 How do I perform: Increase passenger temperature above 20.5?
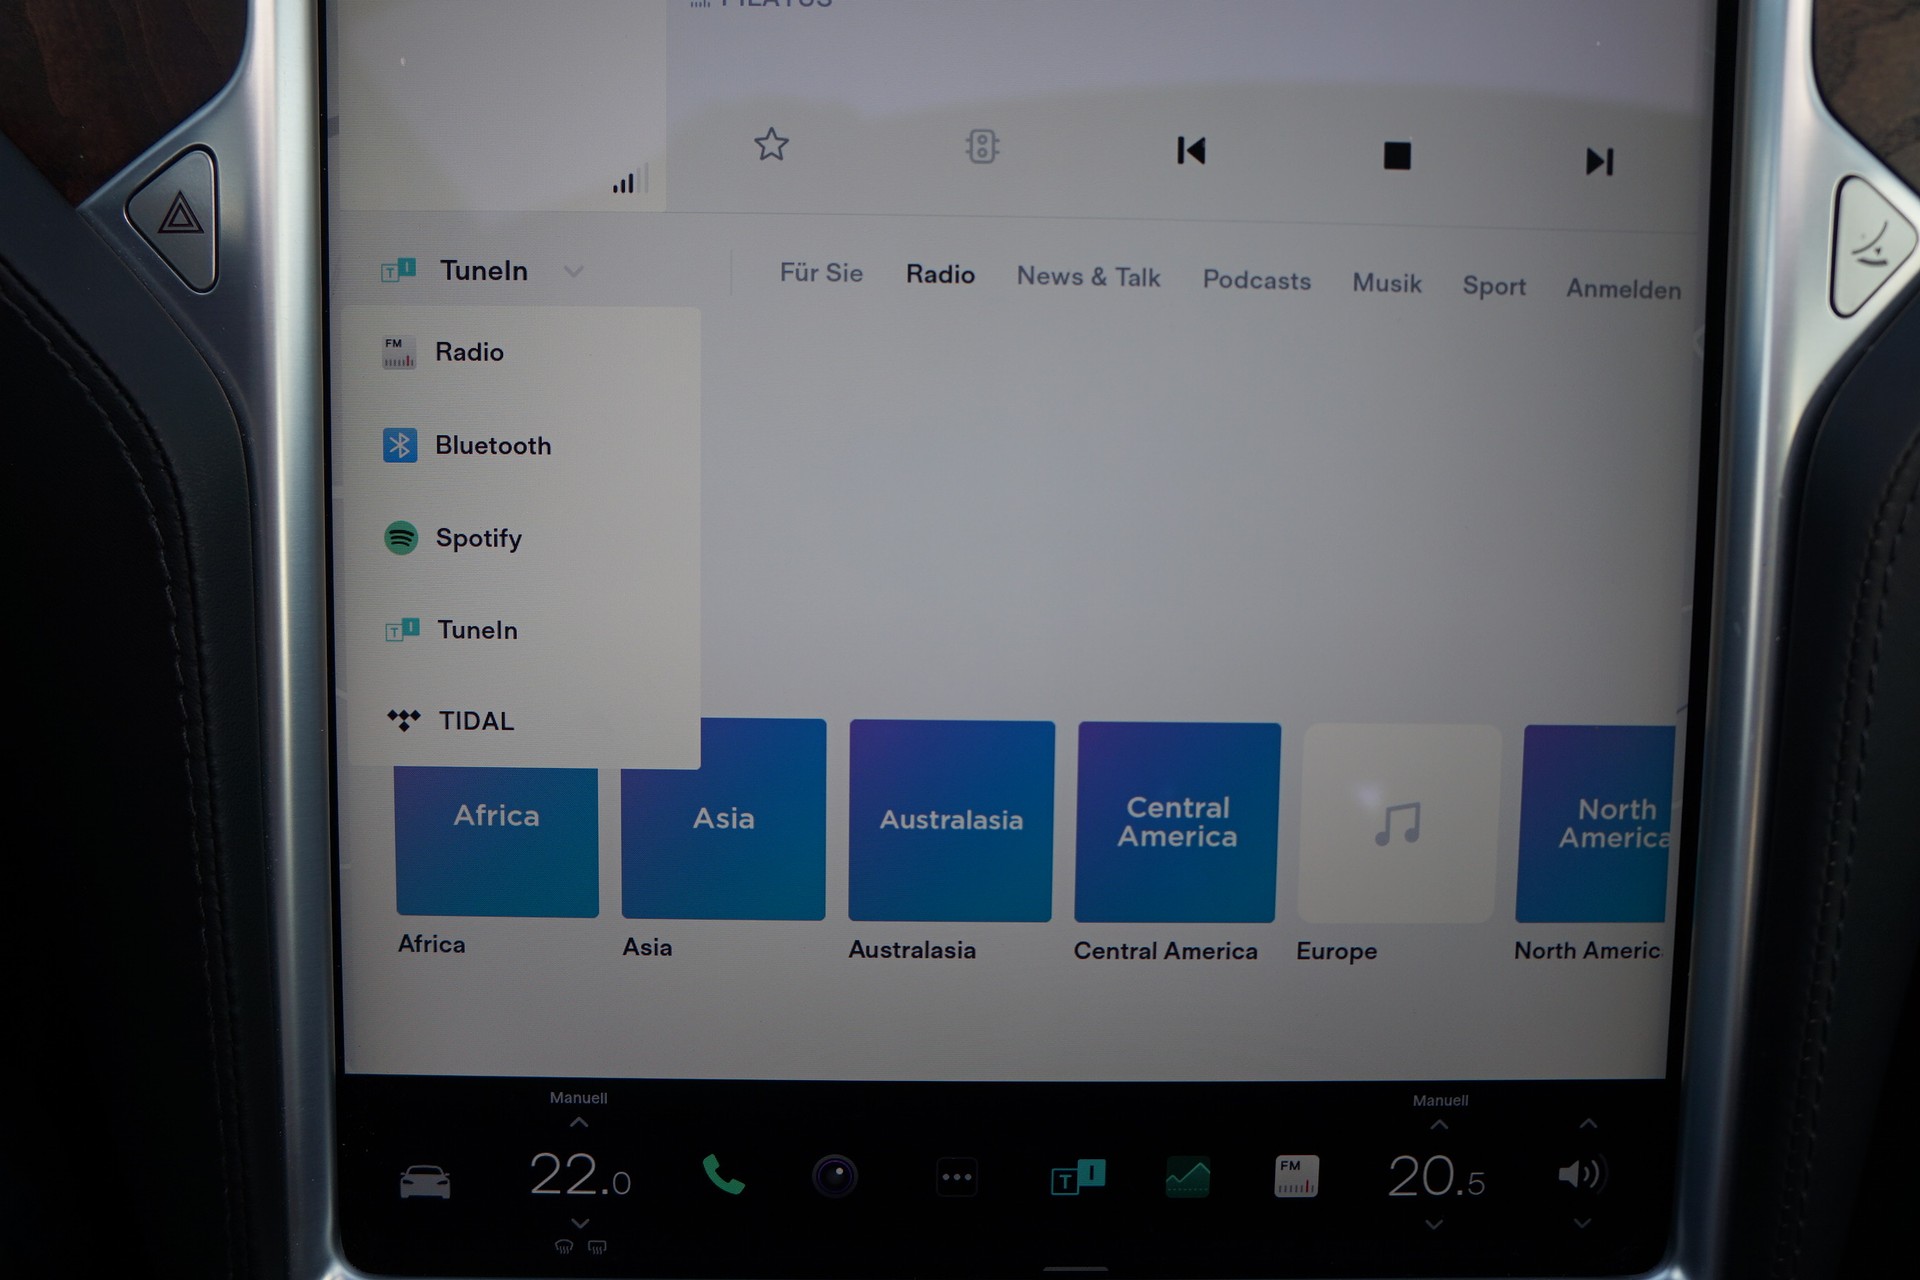1439,1125
